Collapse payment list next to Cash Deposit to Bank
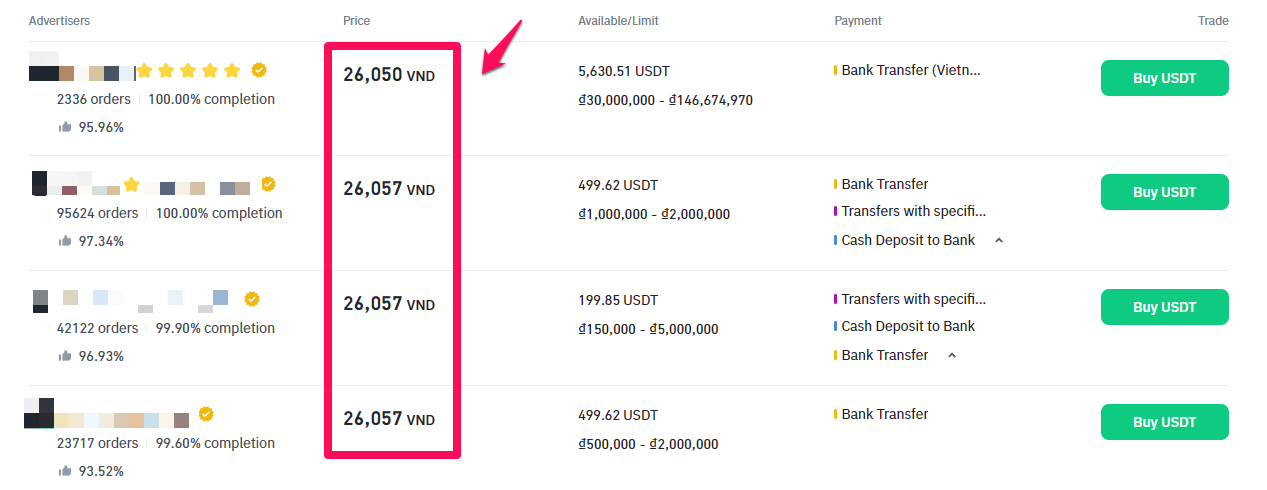Viewport: 1267px width, 490px height. tap(998, 241)
